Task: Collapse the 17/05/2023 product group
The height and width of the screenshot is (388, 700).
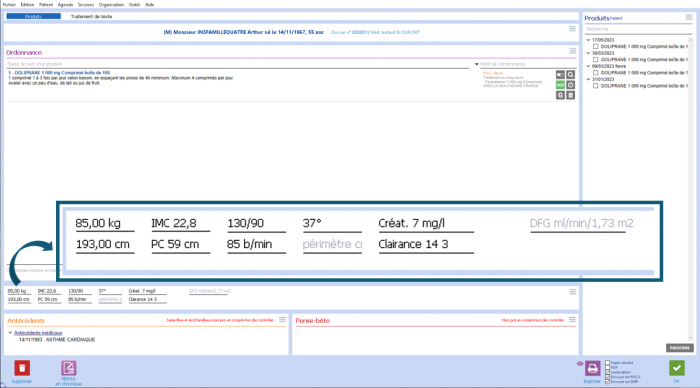Action: pyautogui.click(x=588, y=40)
